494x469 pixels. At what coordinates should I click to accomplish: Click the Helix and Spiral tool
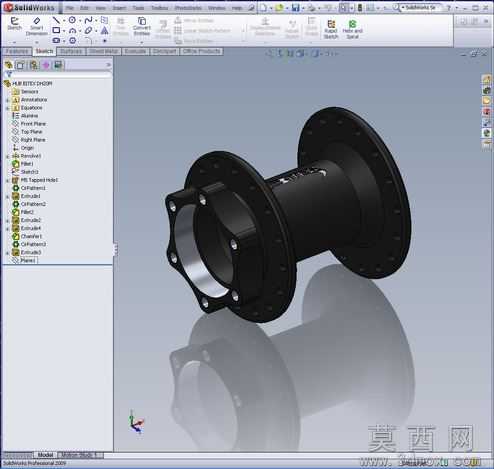click(352, 29)
